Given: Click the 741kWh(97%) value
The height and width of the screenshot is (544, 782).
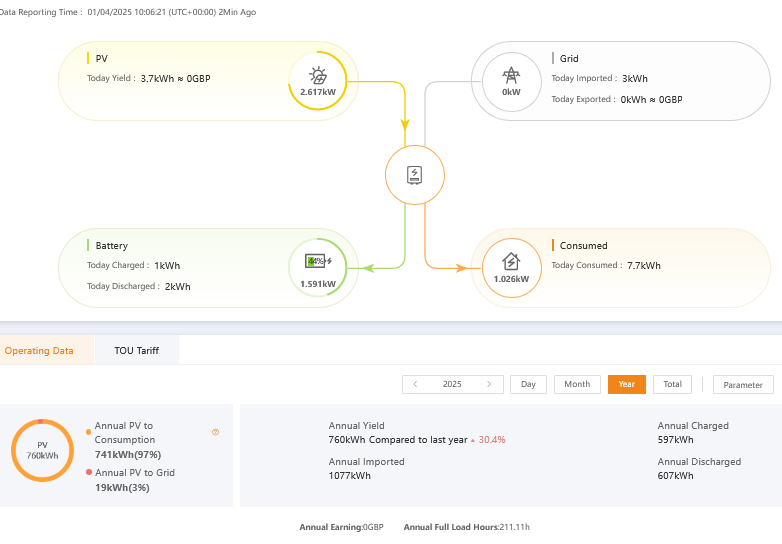Looking at the screenshot, I should point(128,455).
